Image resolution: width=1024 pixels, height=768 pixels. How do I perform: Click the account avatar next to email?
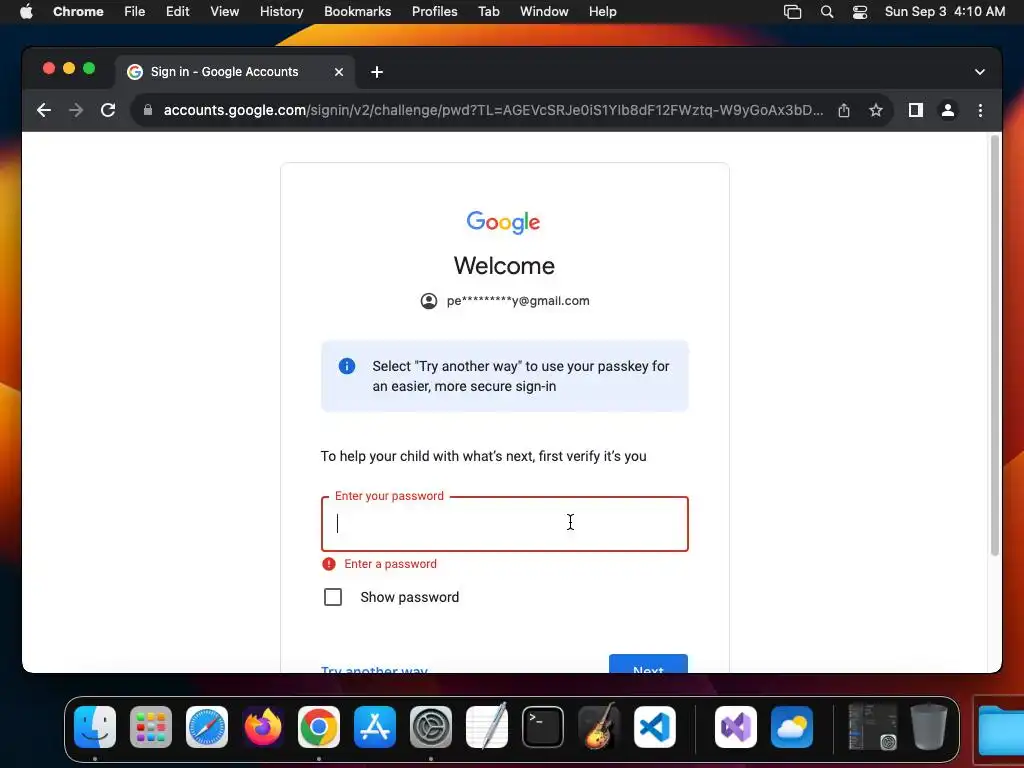pyautogui.click(x=428, y=301)
